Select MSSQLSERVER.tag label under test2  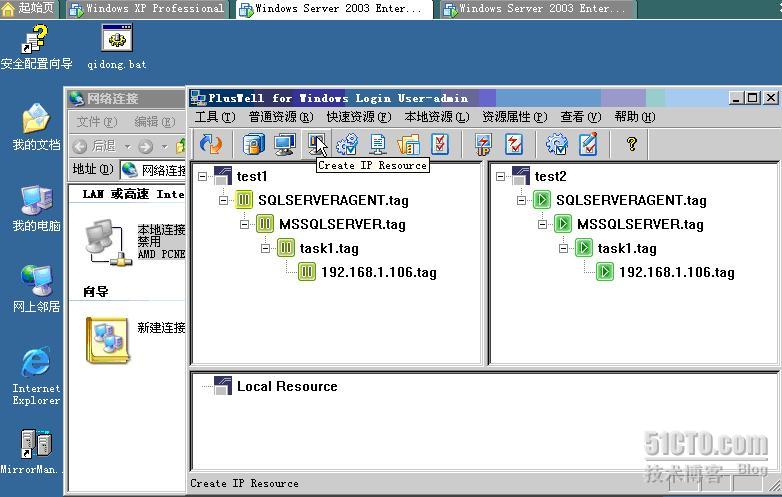[640, 224]
